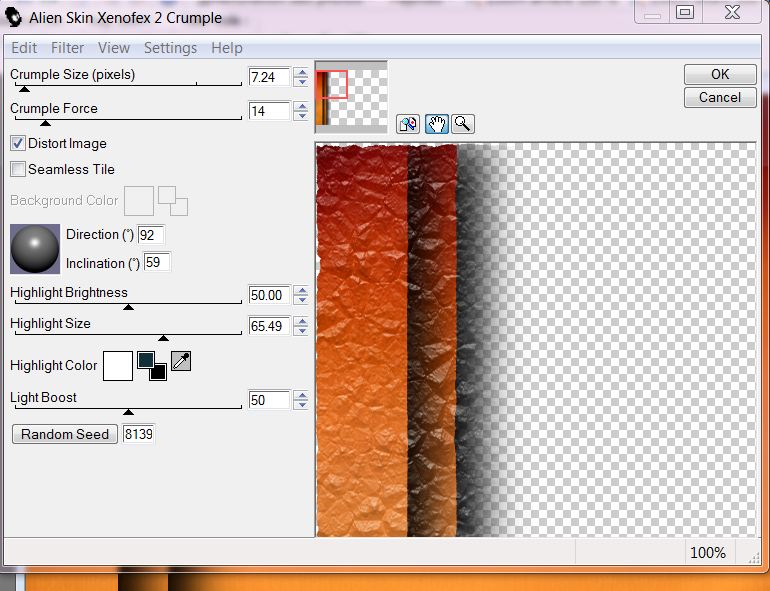The width and height of the screenshot is (770, 591).
Task: Increase Highlight Brightness with up arrow
Action: tap(301, 291)
